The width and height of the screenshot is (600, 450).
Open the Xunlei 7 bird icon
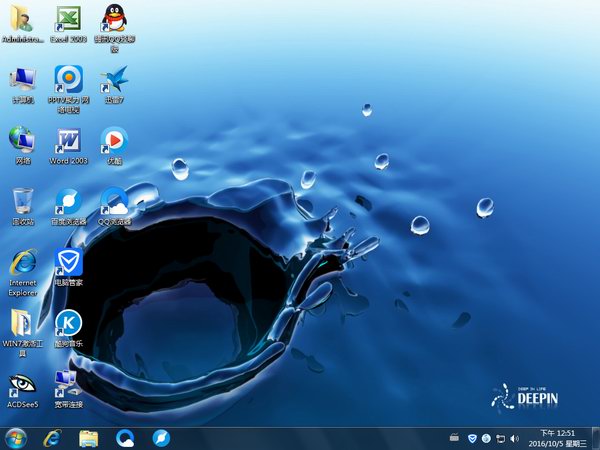click(x=115, y=78)
